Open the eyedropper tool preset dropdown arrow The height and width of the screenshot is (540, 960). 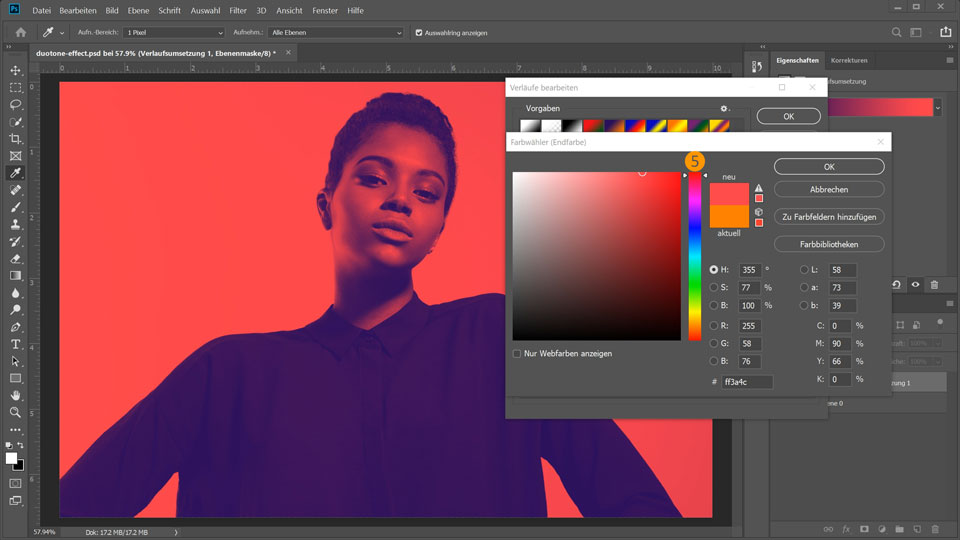tap(62, 33)
